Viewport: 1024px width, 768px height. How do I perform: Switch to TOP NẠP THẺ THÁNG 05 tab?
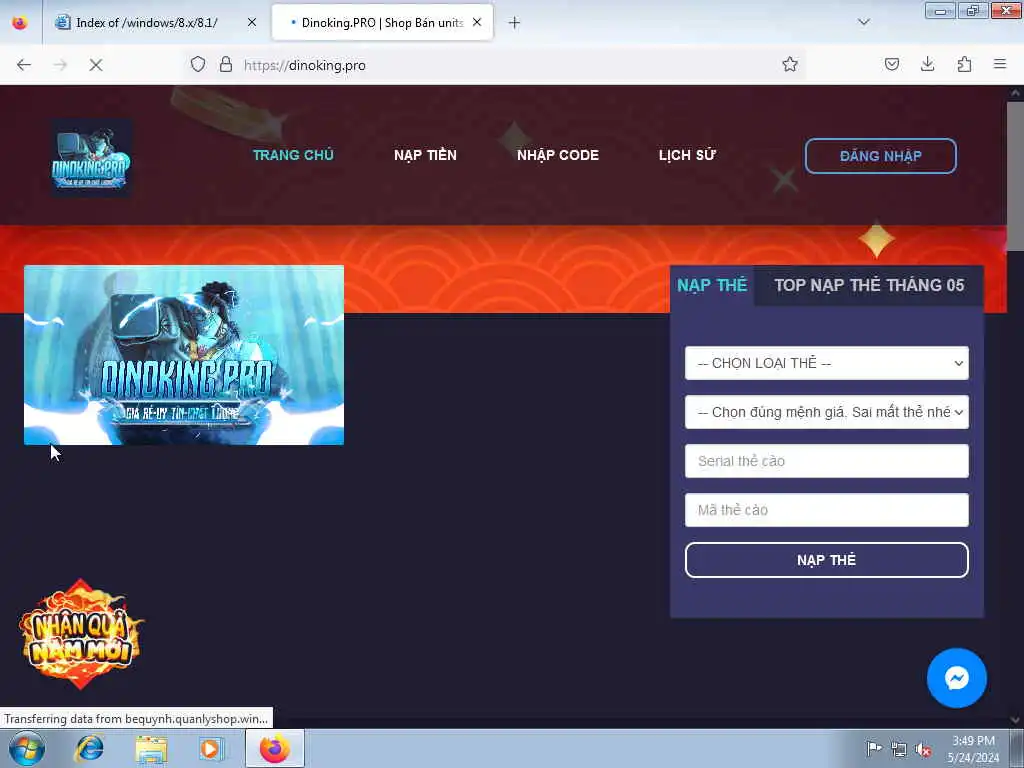tap(869, 285)
